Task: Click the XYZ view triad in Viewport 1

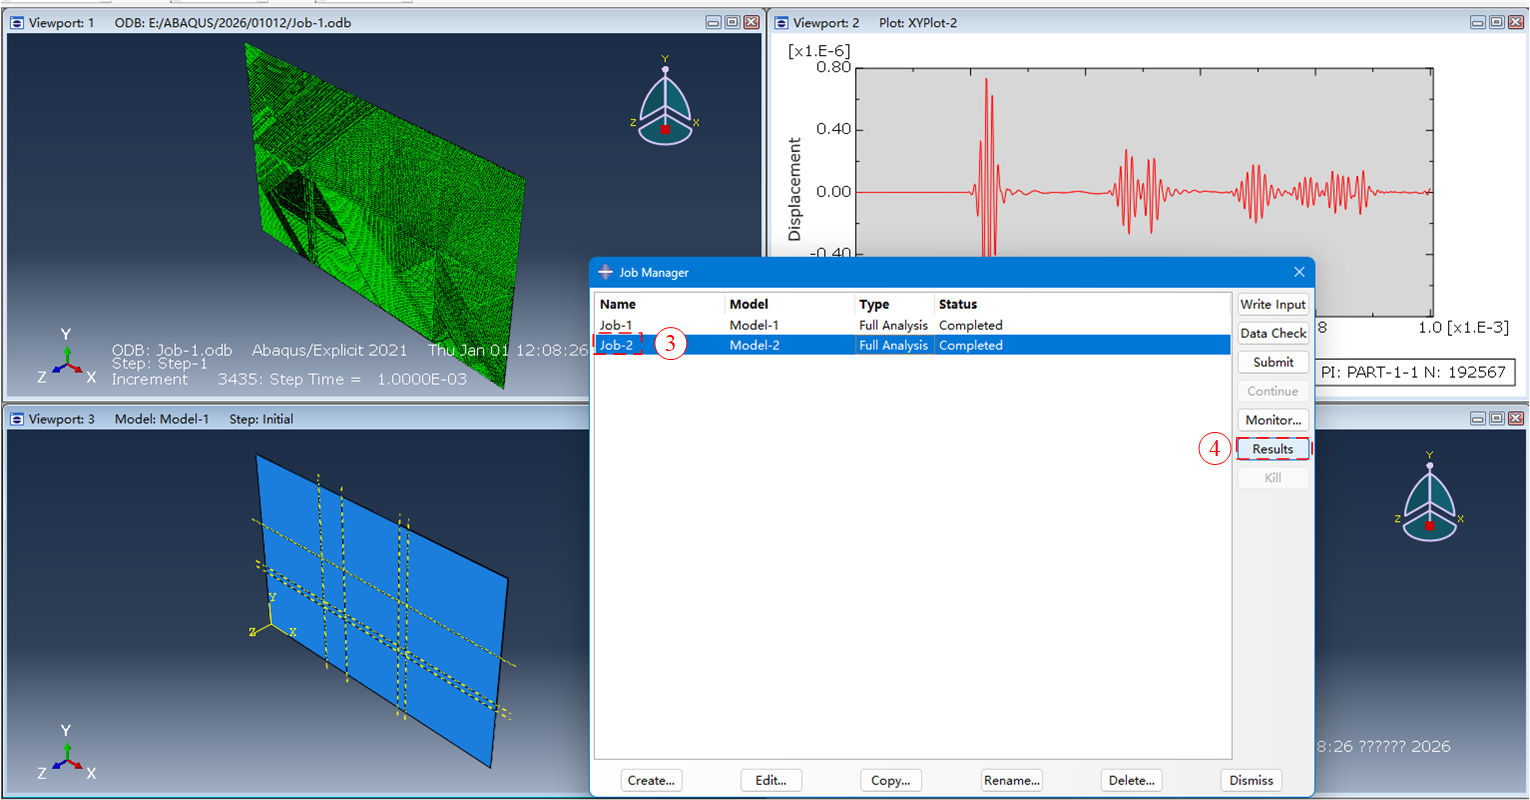Action: pyautogui.click(x=66, y=359)
